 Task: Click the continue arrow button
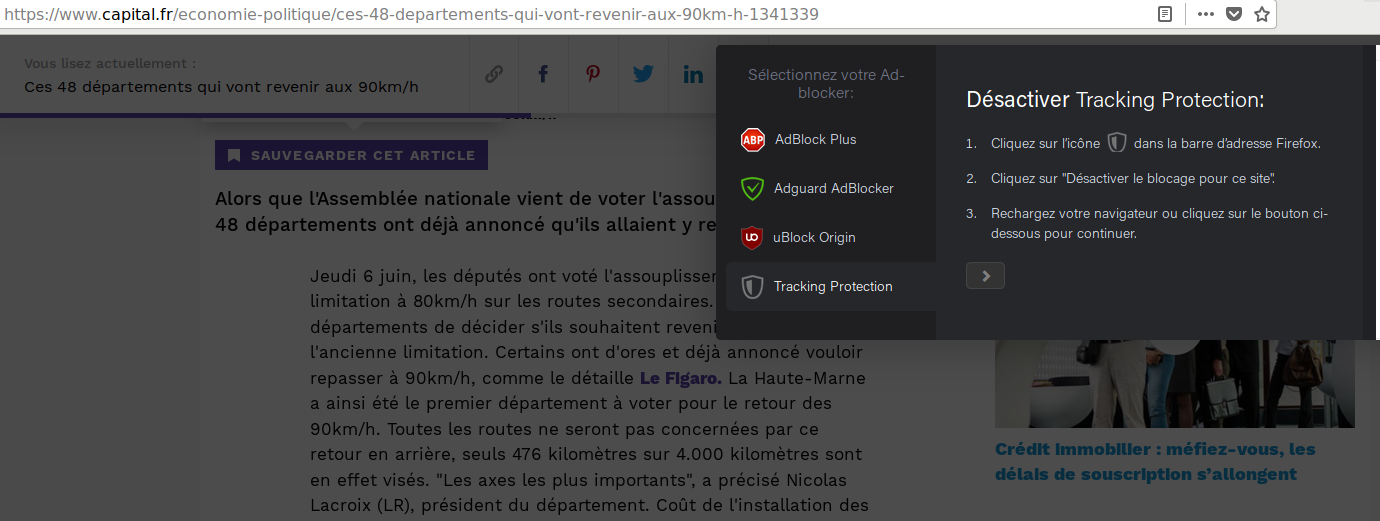point(985,276)
